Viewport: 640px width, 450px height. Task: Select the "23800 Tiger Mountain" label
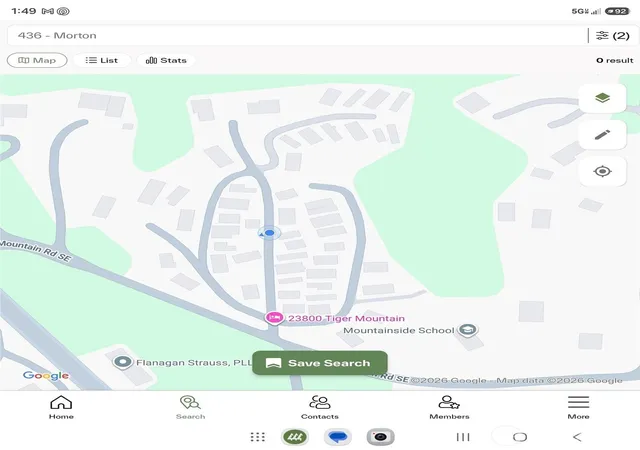(347, 318)
